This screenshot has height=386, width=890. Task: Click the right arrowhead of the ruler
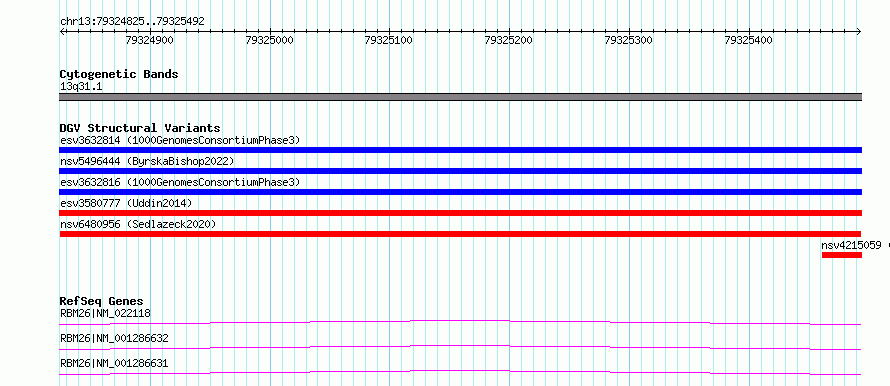[x=859, y=31]
